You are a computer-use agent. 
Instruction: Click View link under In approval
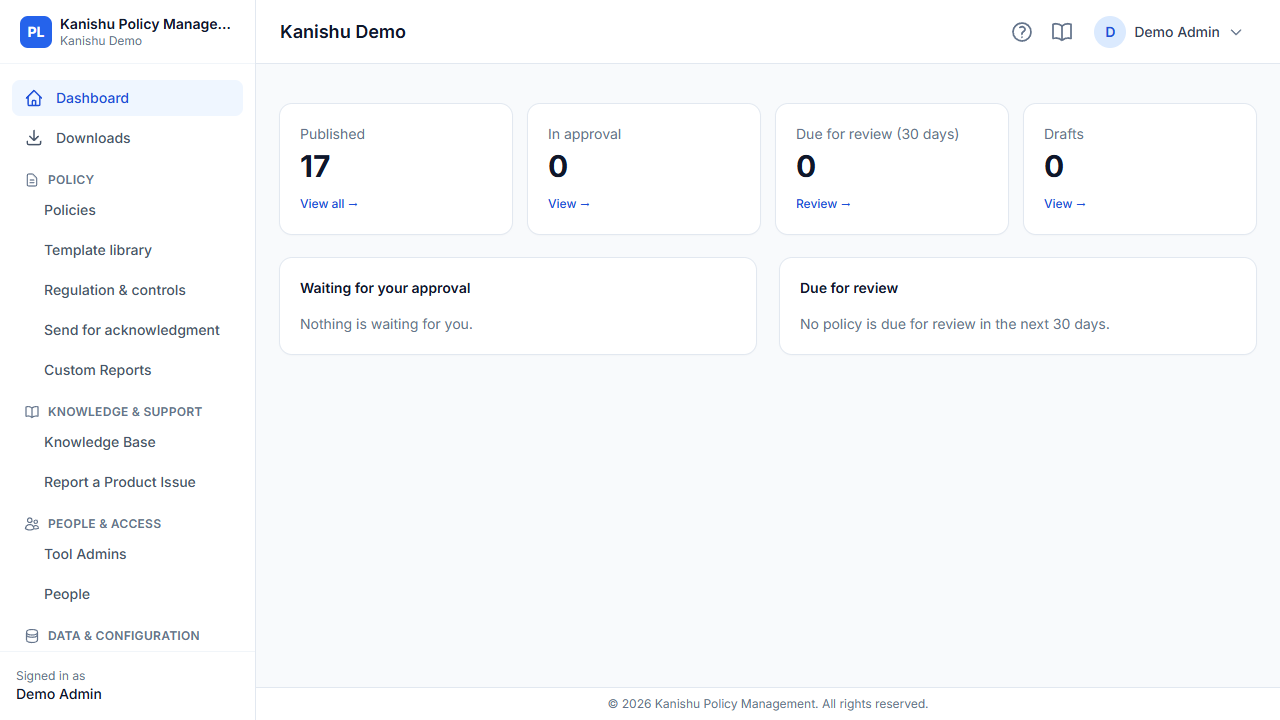[569, 204]
